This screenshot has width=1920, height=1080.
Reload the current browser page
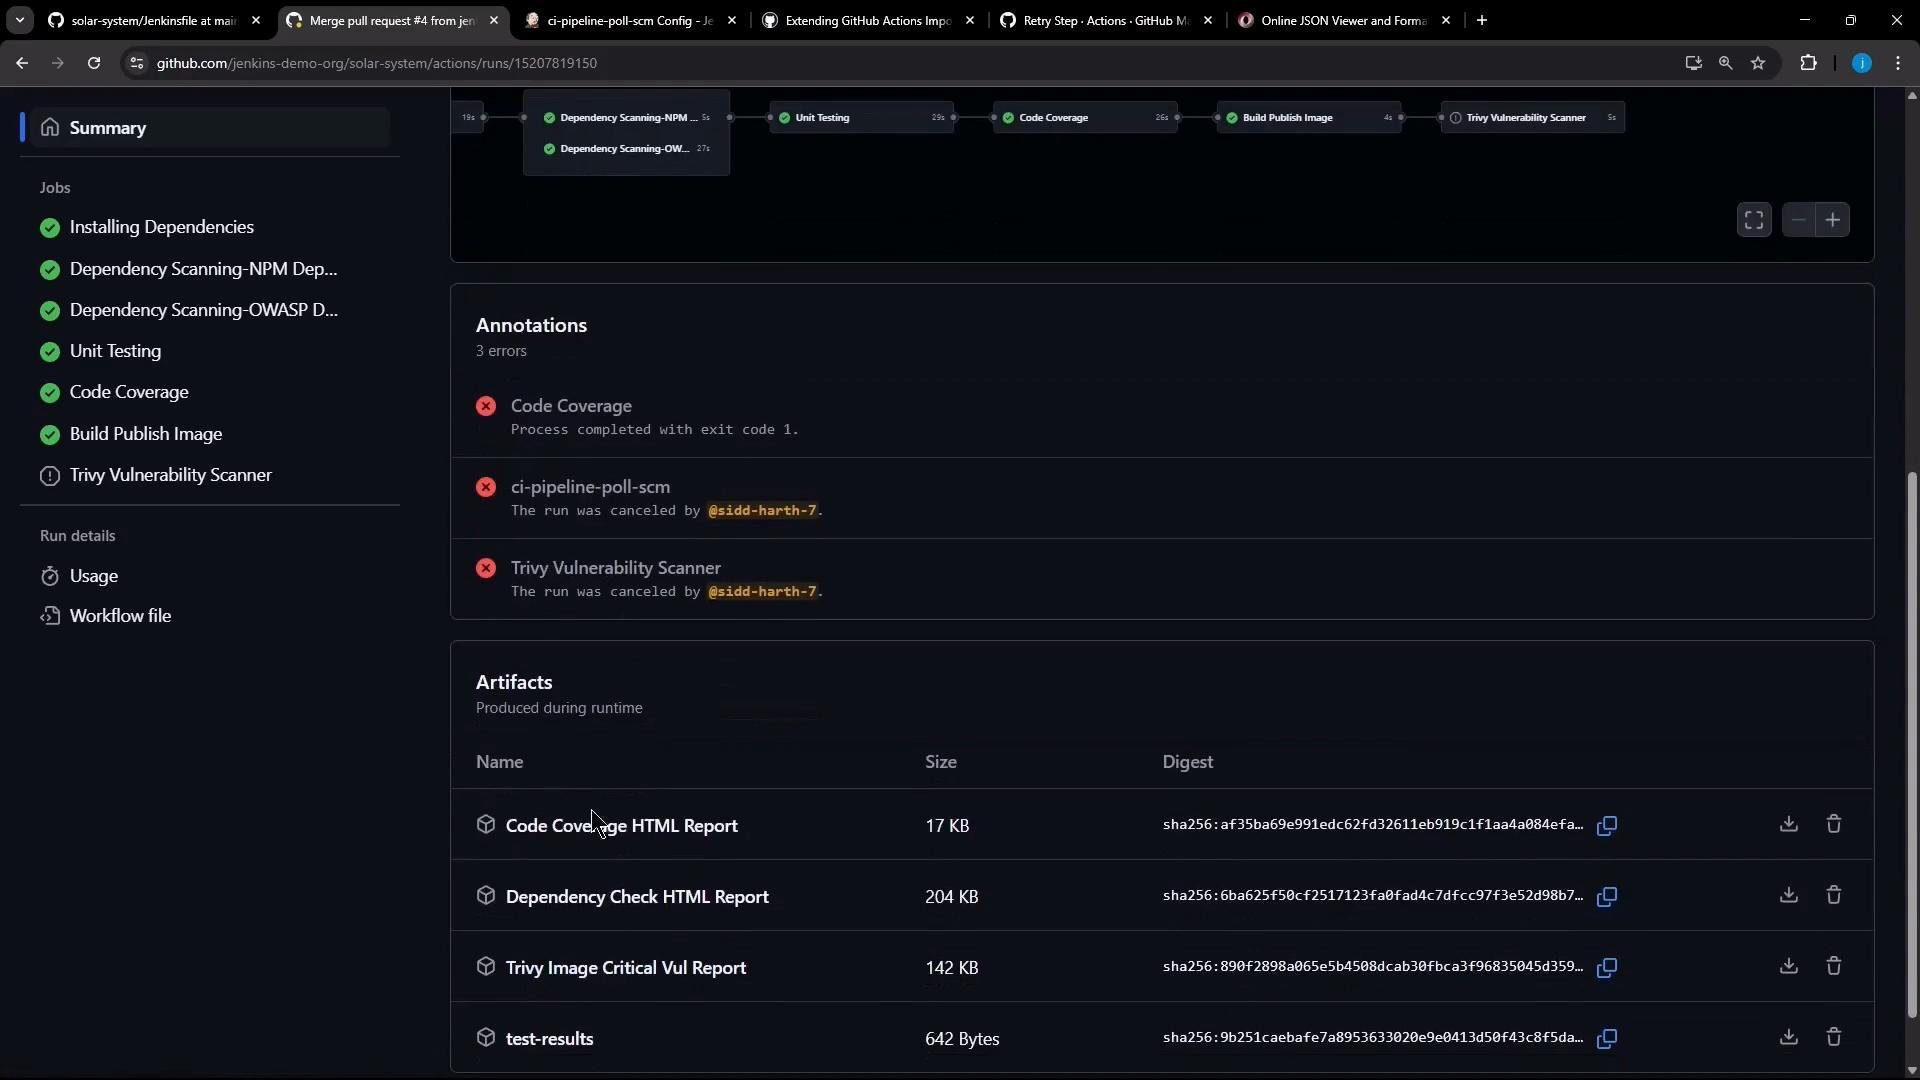coord(94,63)
